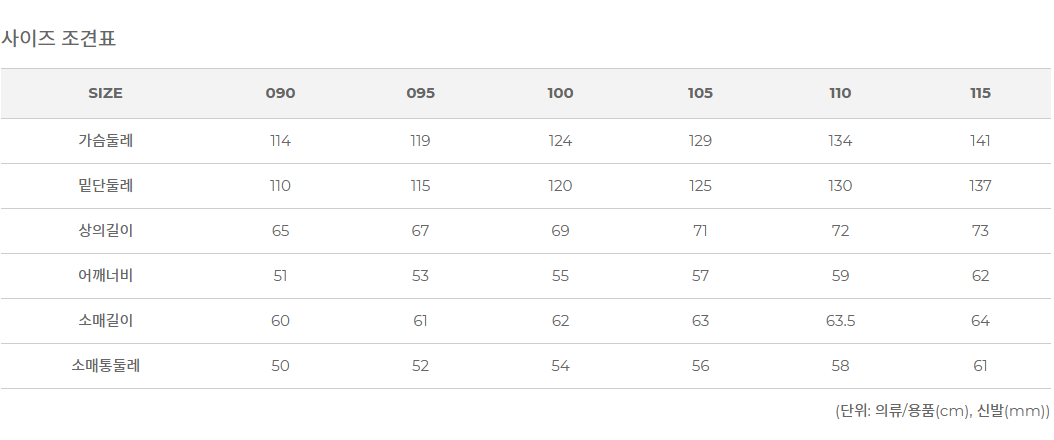The width and height of the screenshot is (1054, 440).
Task: Select the 137 hem measurement value
Action: (980, 186)
